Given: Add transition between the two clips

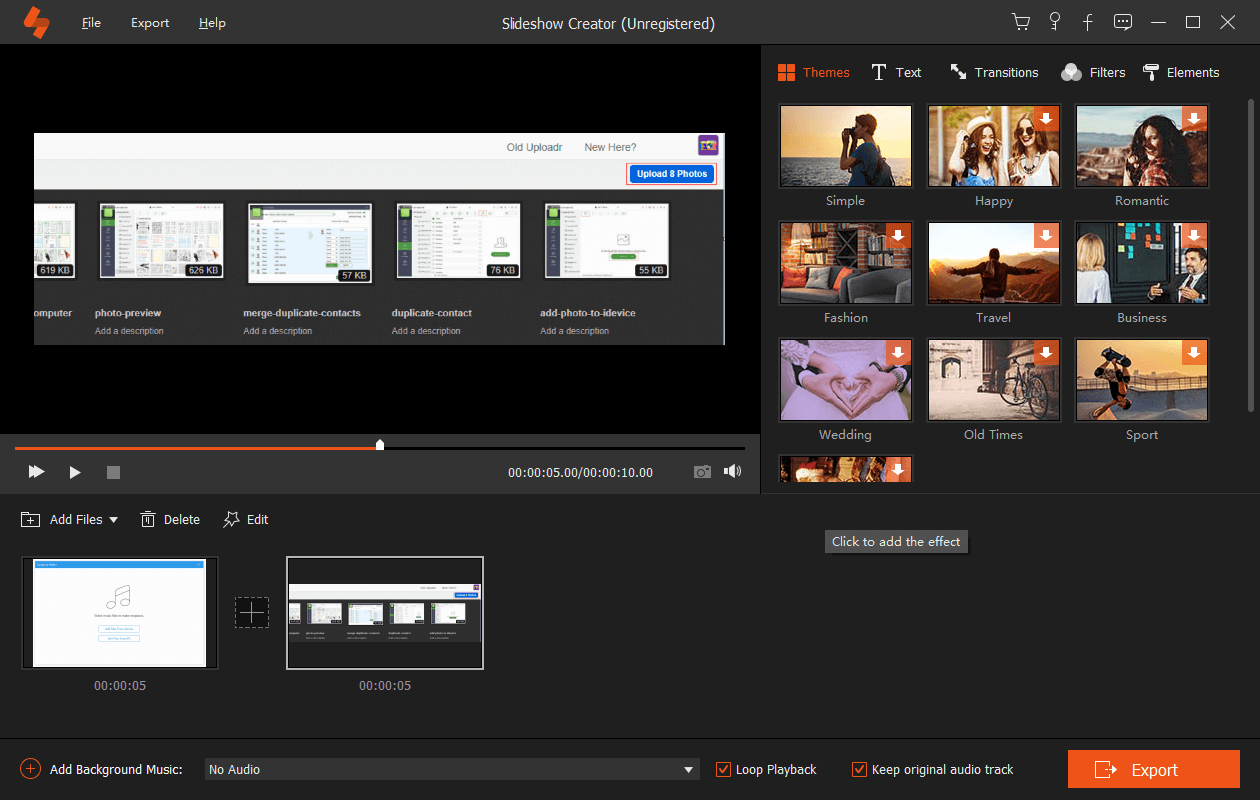Looking at the screenshot, I should point(252,613).
